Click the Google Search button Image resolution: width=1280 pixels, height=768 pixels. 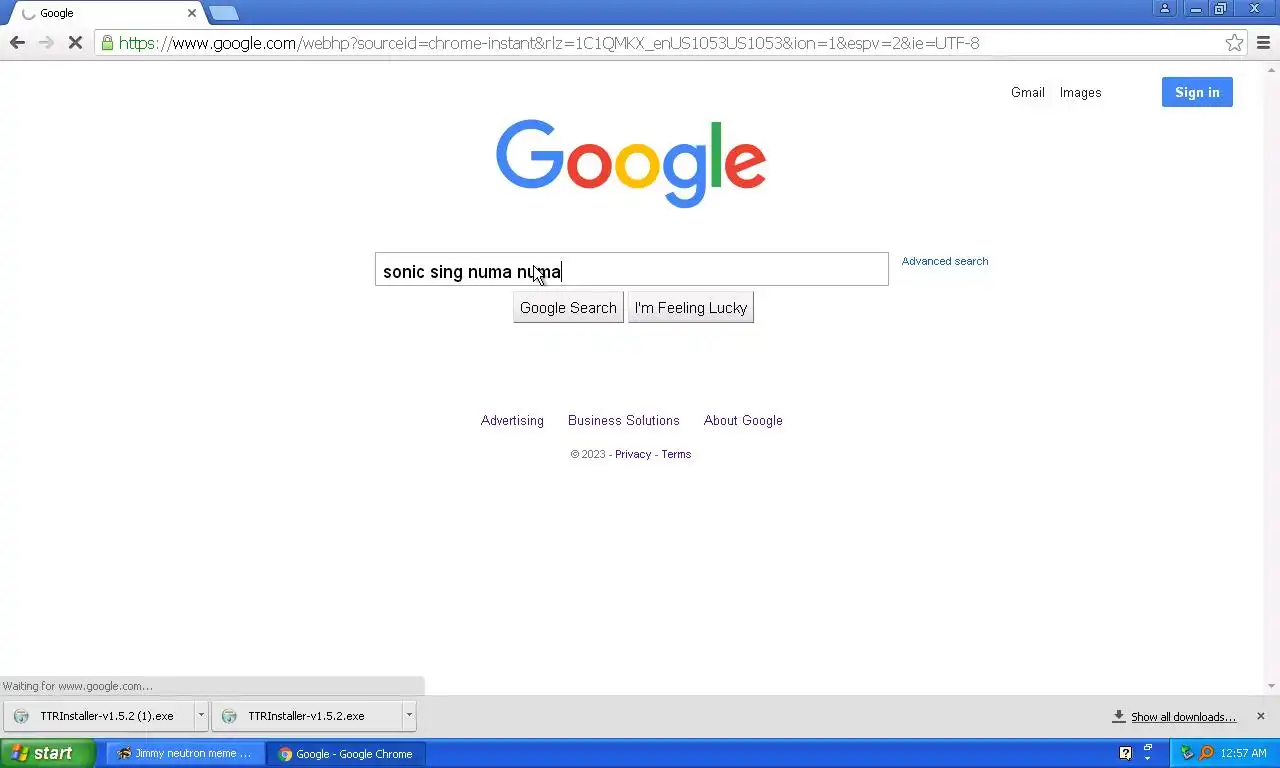point(568,308)
